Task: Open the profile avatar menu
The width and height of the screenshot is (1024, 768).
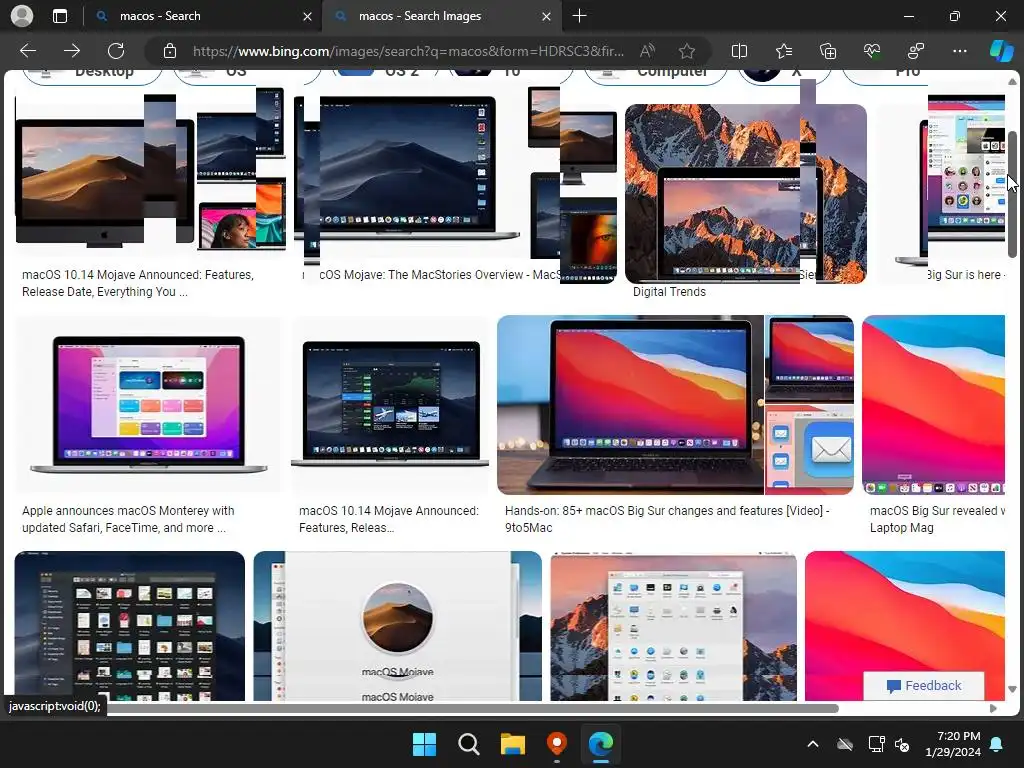Action: pos(22,16)
